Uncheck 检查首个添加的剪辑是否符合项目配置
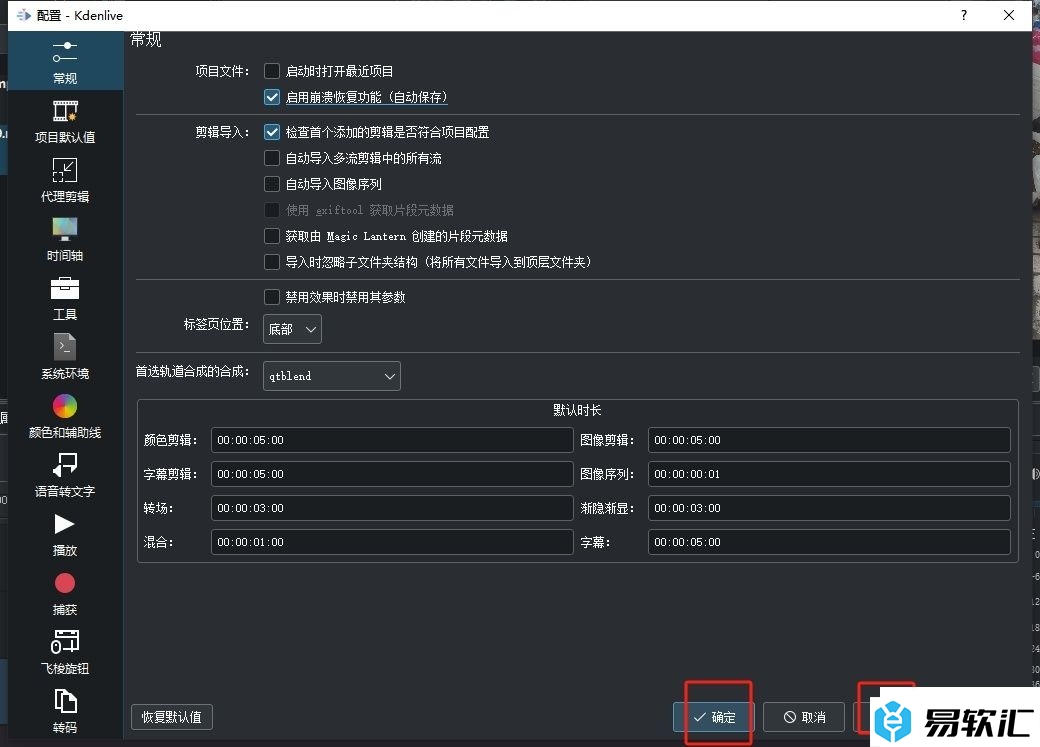The image size is (1040, 747). click(272, 132)
